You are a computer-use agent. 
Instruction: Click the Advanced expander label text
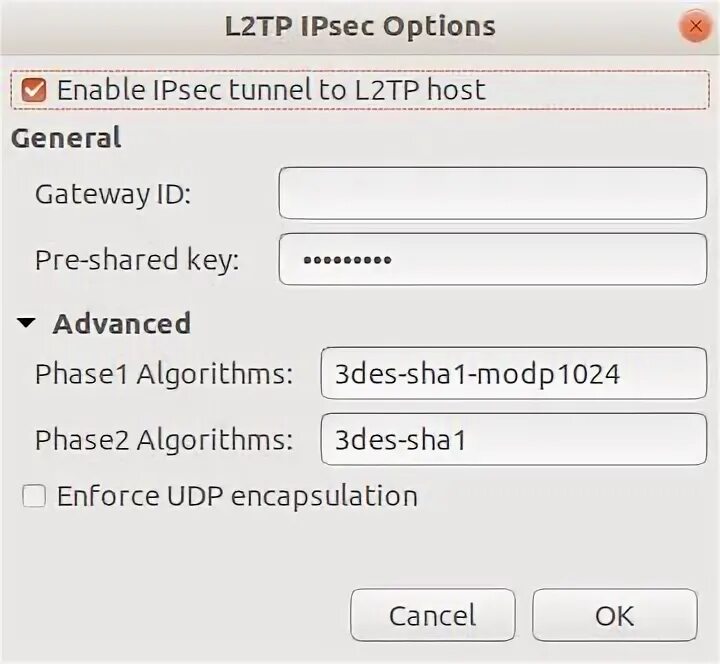coord(121,324)
